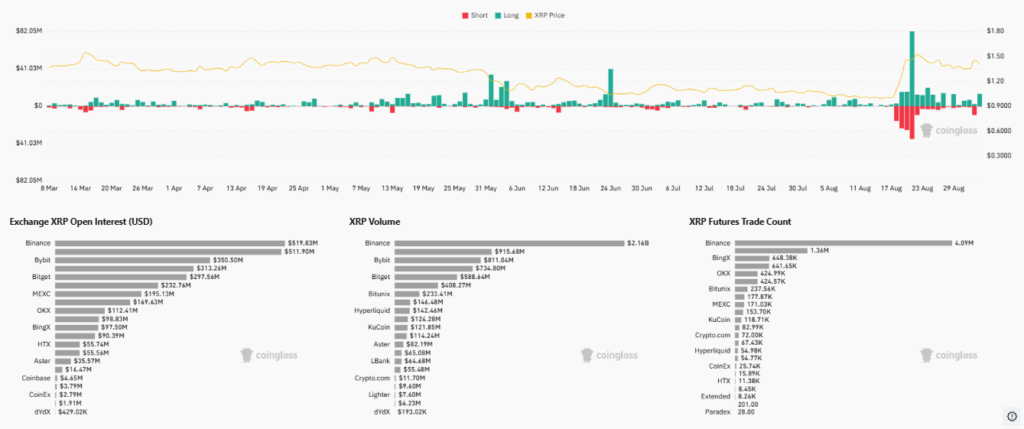Click the $2.16B Binance volume value
This screenshot has height=429, width=1024.
(x=638, y=243)
